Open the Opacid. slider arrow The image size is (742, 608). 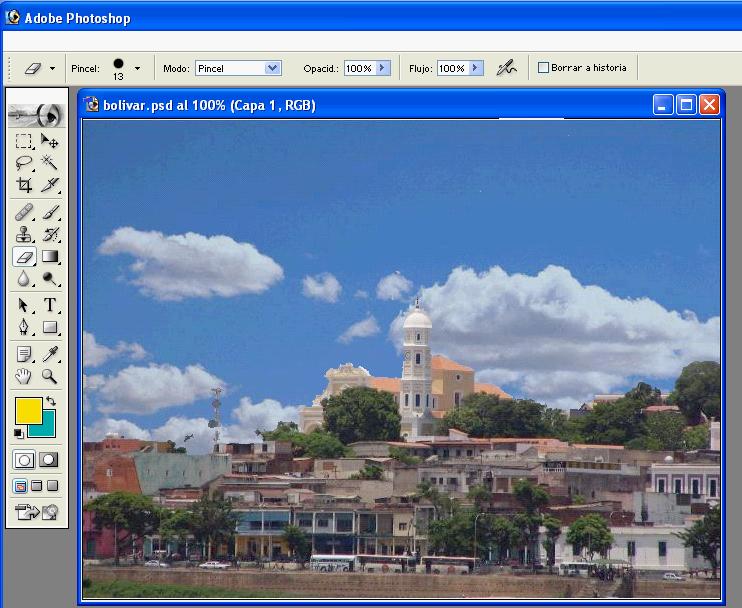tap(382, 68)
